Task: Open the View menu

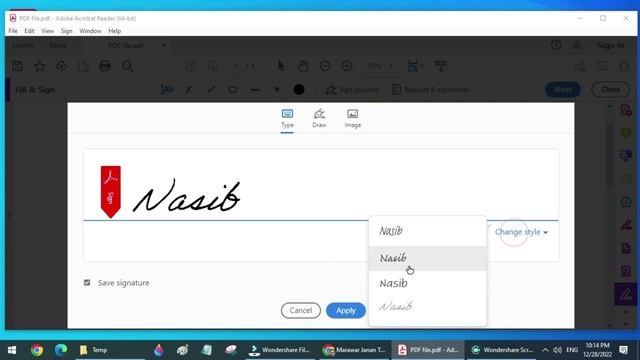Action: click(x=47, y=31)
